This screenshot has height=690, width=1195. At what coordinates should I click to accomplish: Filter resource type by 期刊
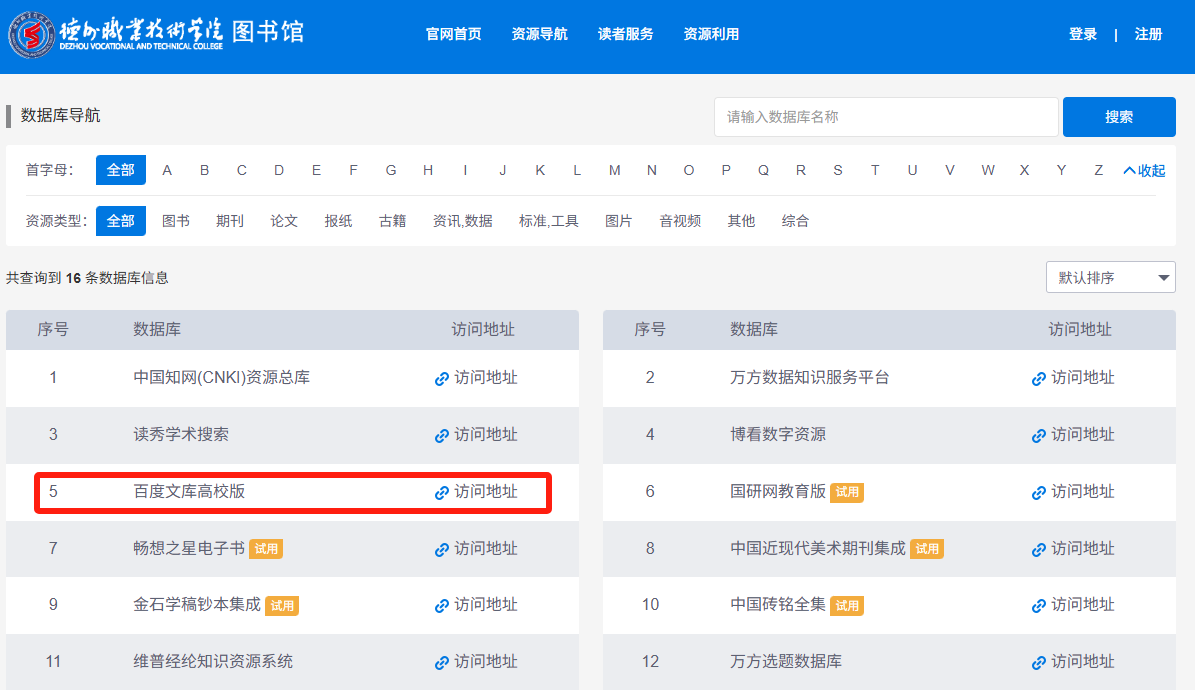point(230,221)
